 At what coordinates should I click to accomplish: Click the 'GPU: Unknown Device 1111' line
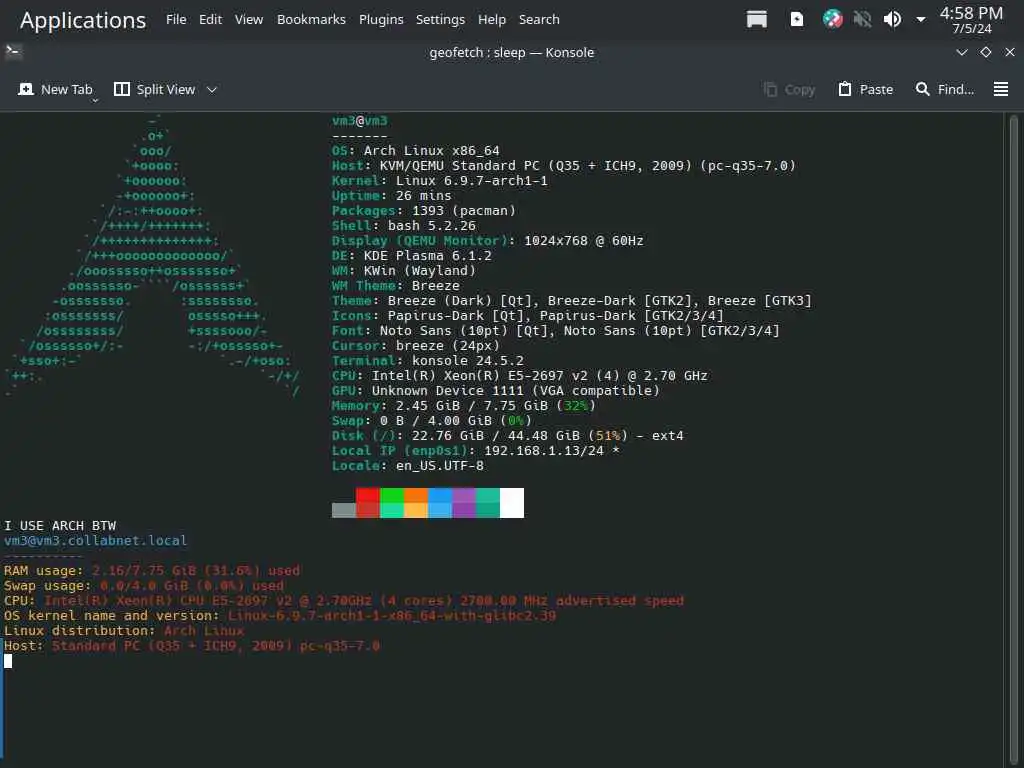496,391
